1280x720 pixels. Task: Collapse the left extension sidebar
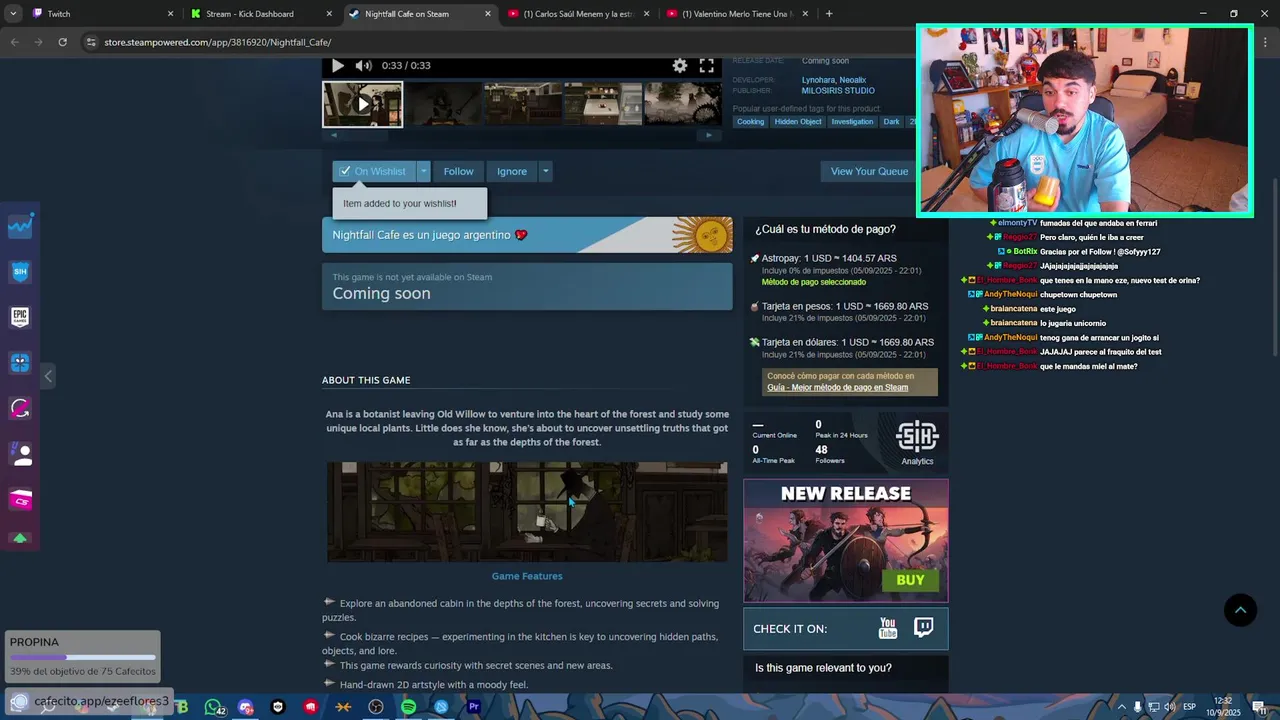[x=48, y=376]
